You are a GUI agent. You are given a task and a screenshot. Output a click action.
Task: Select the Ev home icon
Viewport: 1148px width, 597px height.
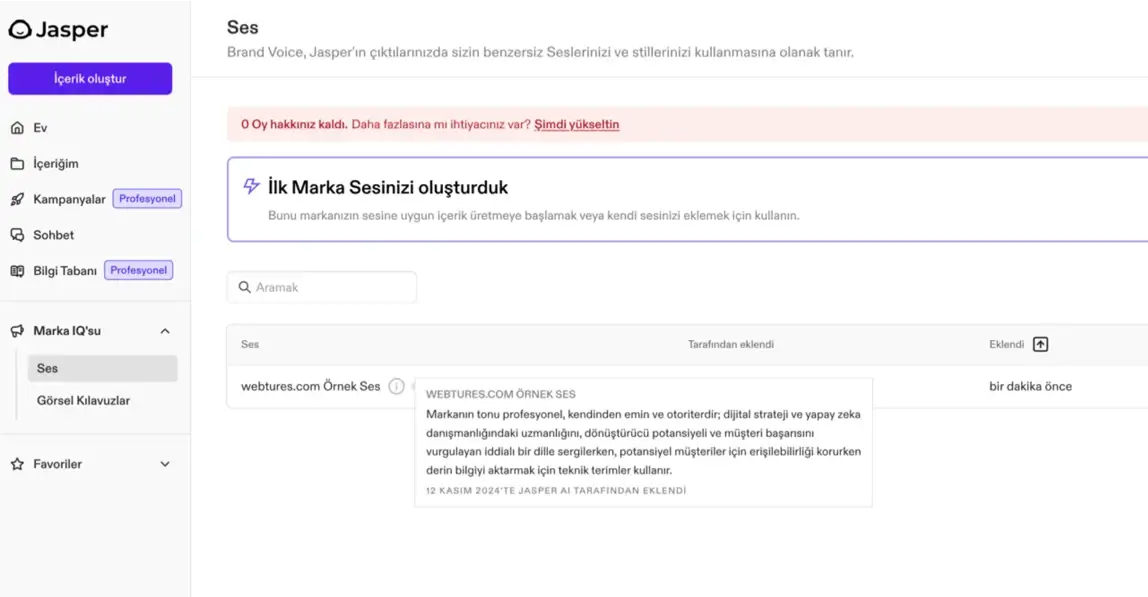pos(17,127)
